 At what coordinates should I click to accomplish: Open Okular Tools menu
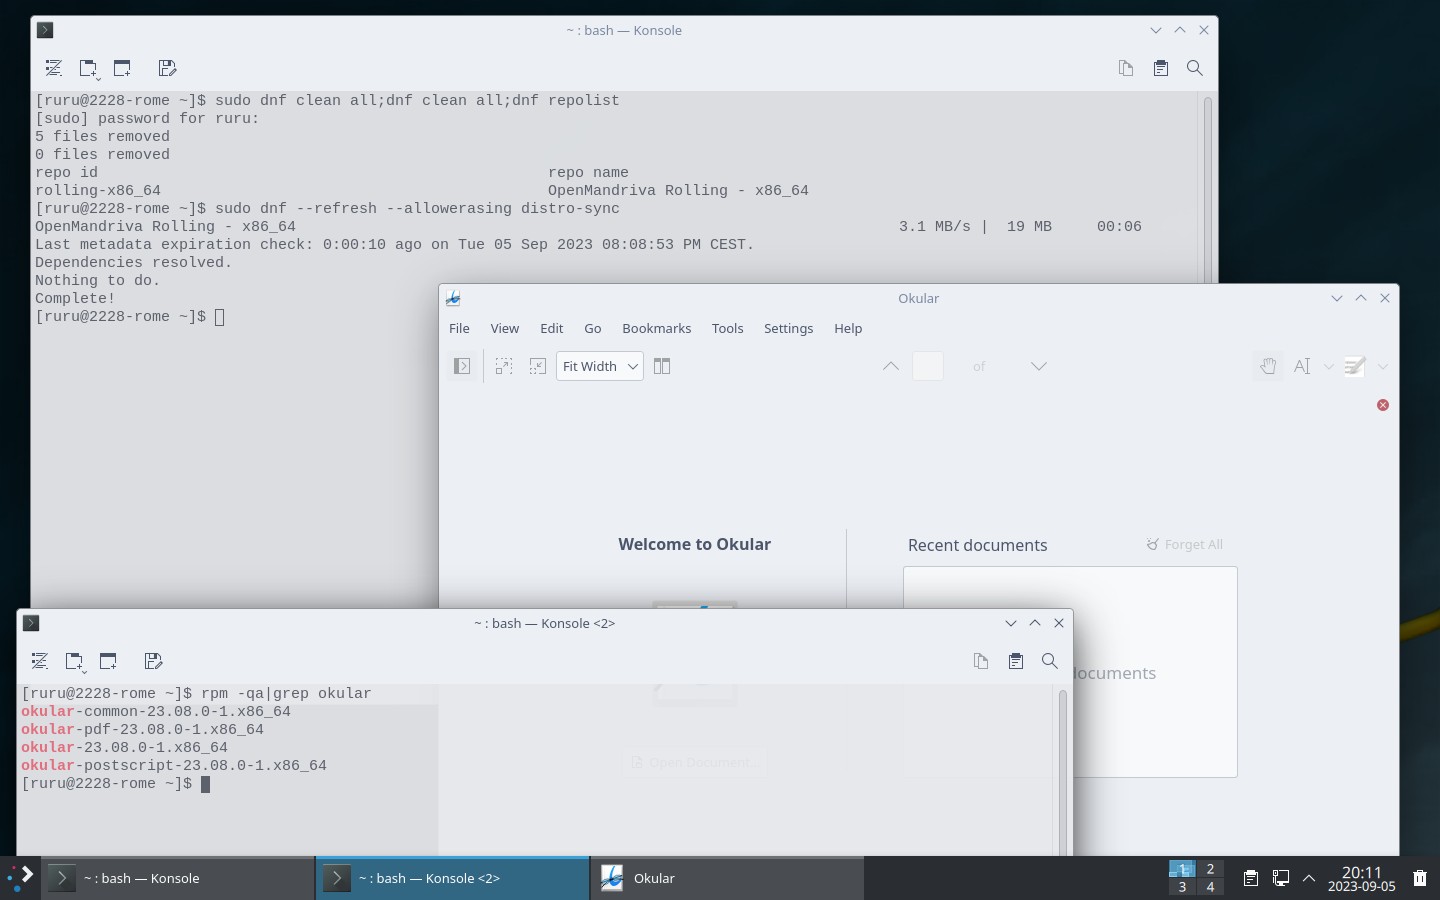point(728,328)
